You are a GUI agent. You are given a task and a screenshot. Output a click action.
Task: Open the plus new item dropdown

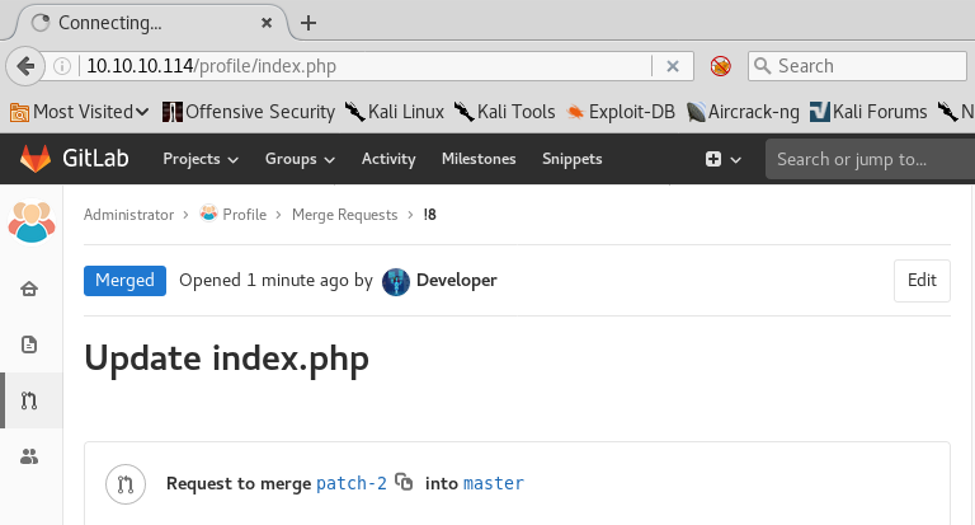724,159
